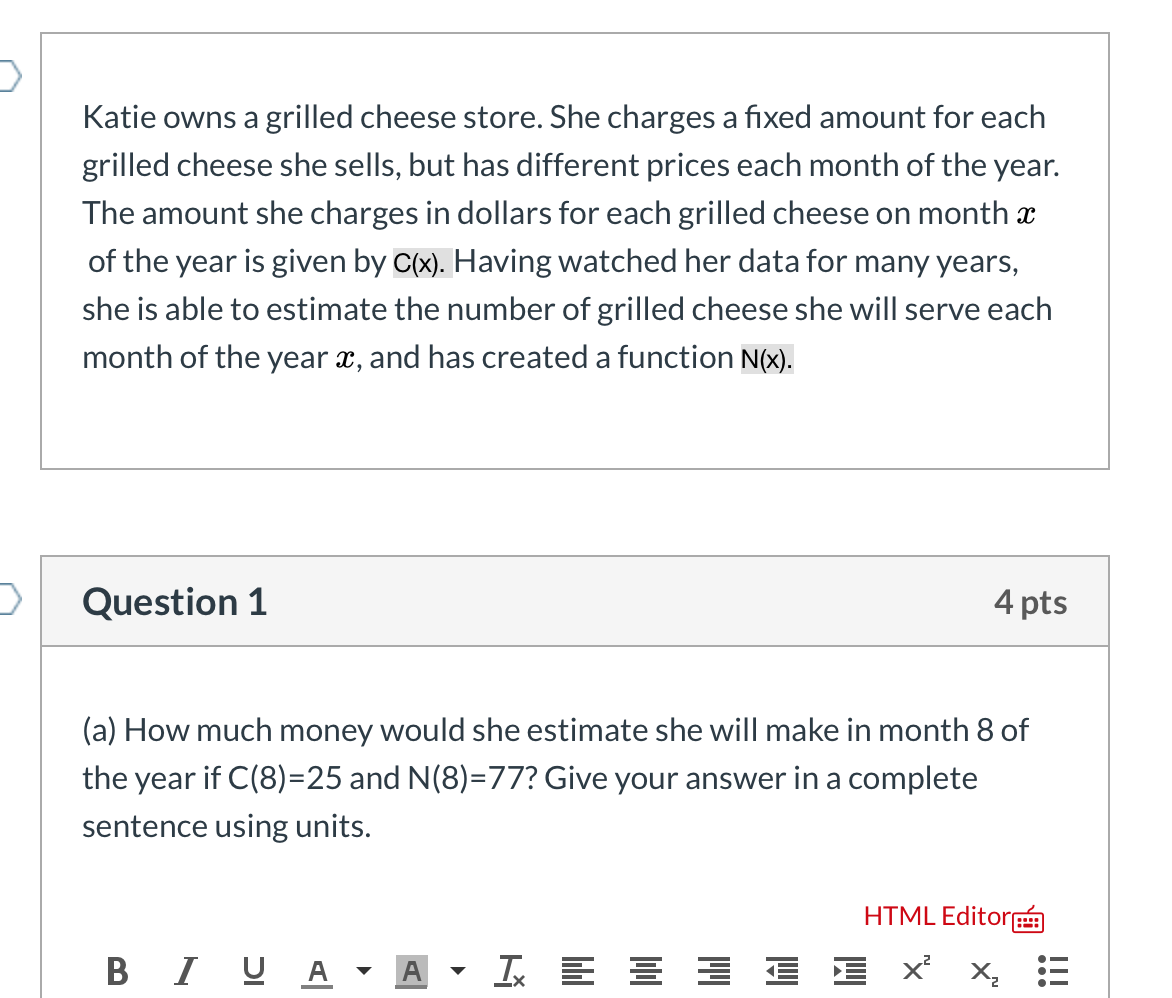
Task: Select the clear formatting tool
Action: [x=512, y=970]
